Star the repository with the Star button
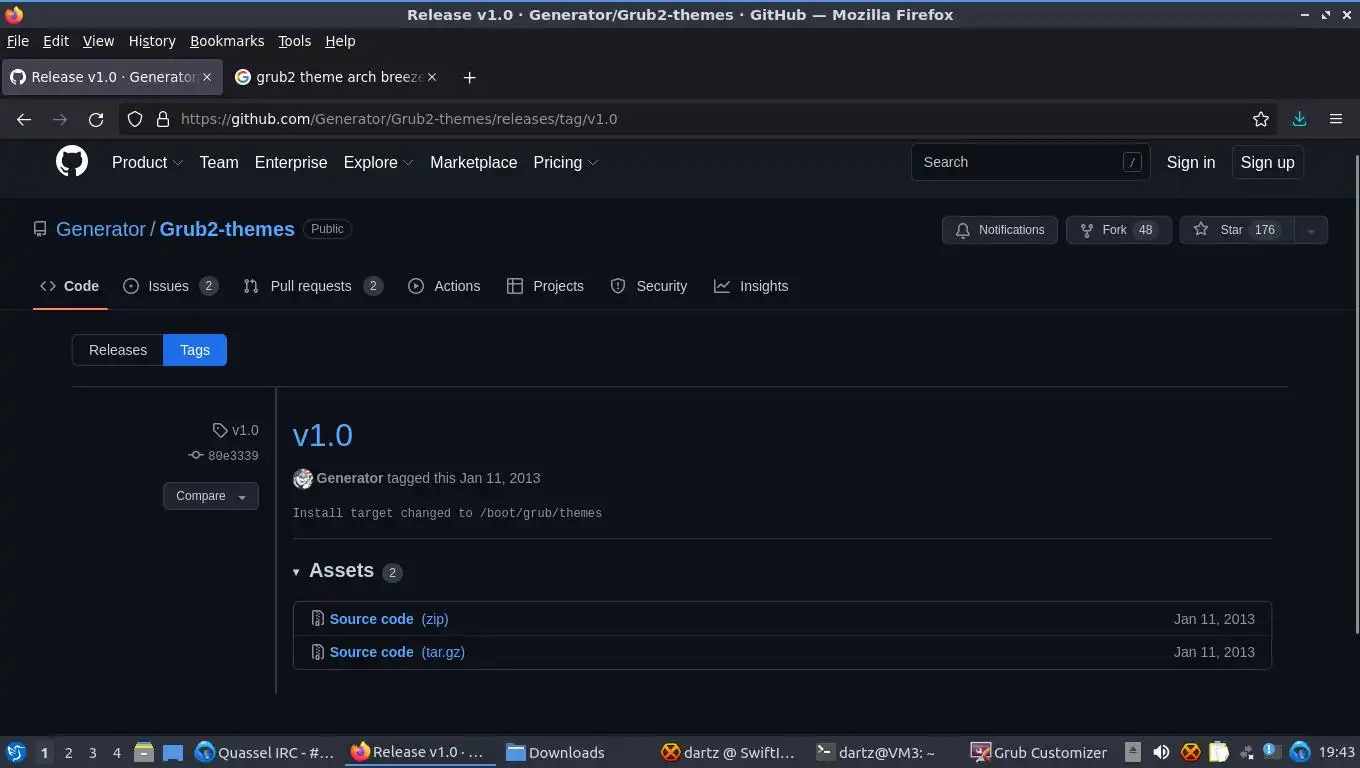 (1237, 230)
